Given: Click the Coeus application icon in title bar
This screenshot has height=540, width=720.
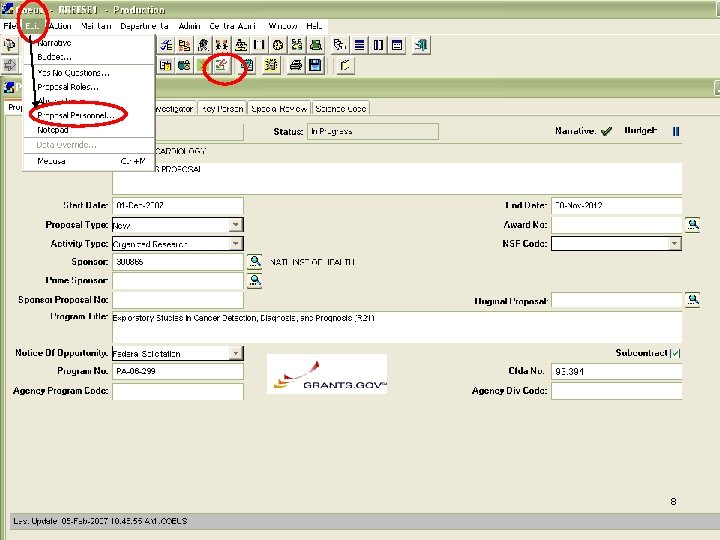Looking at the screenshot, I should (8, 9).
